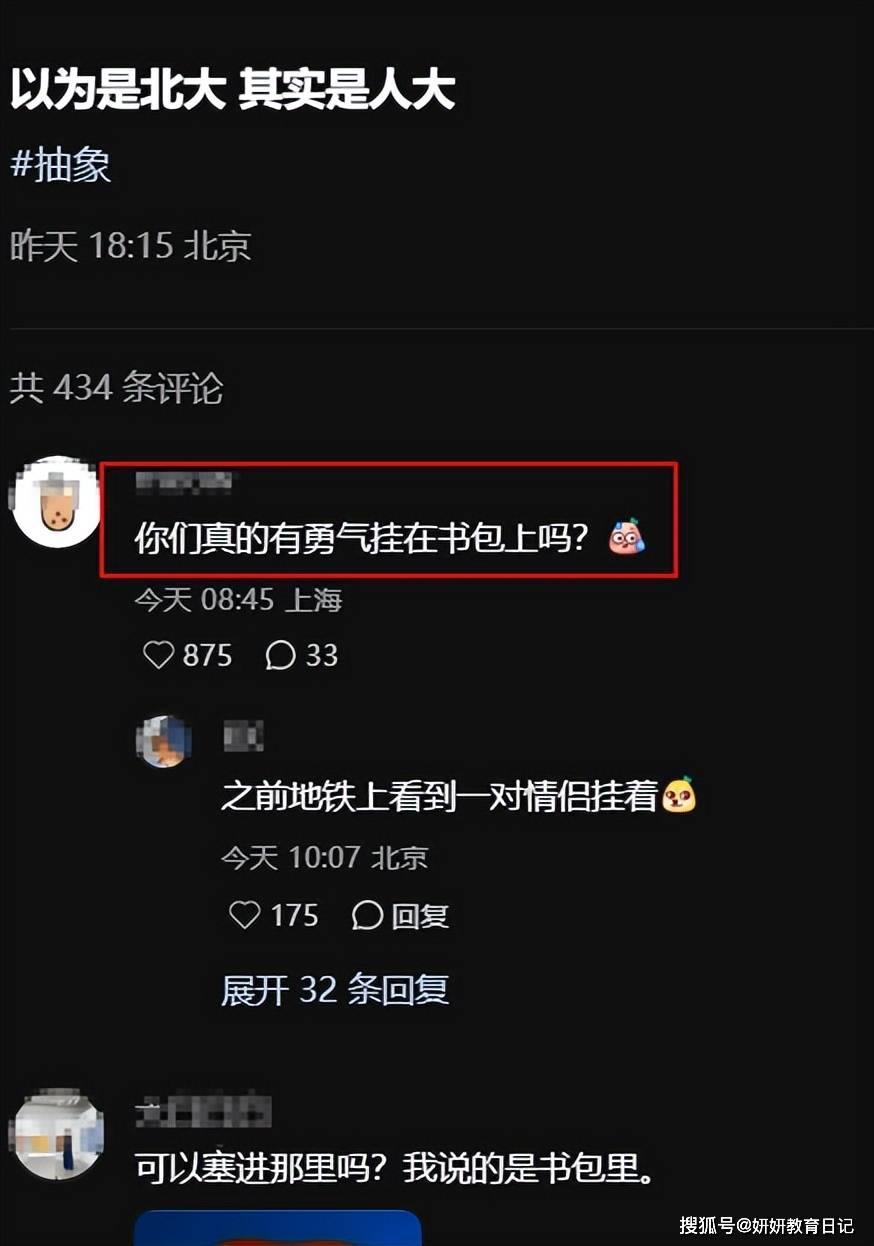This screenshot has width=874, height=1246.
Task: Click the 共 434 条评论 header
Action: [116, 388]
